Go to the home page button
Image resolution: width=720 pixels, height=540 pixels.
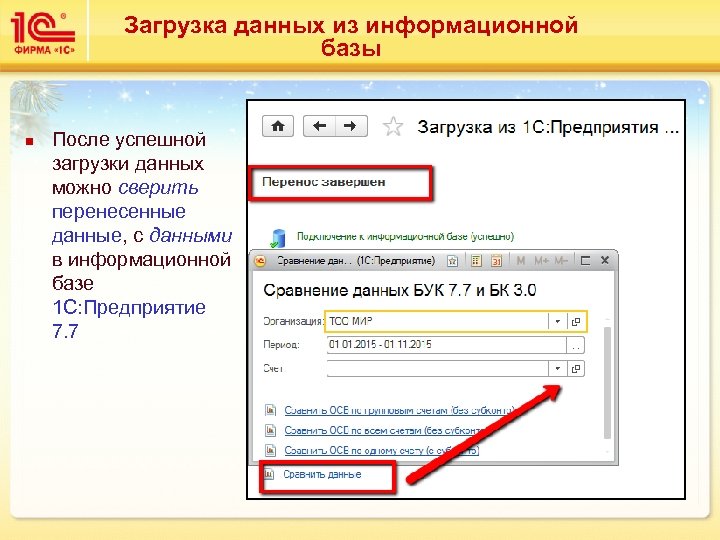click(278, 126)
